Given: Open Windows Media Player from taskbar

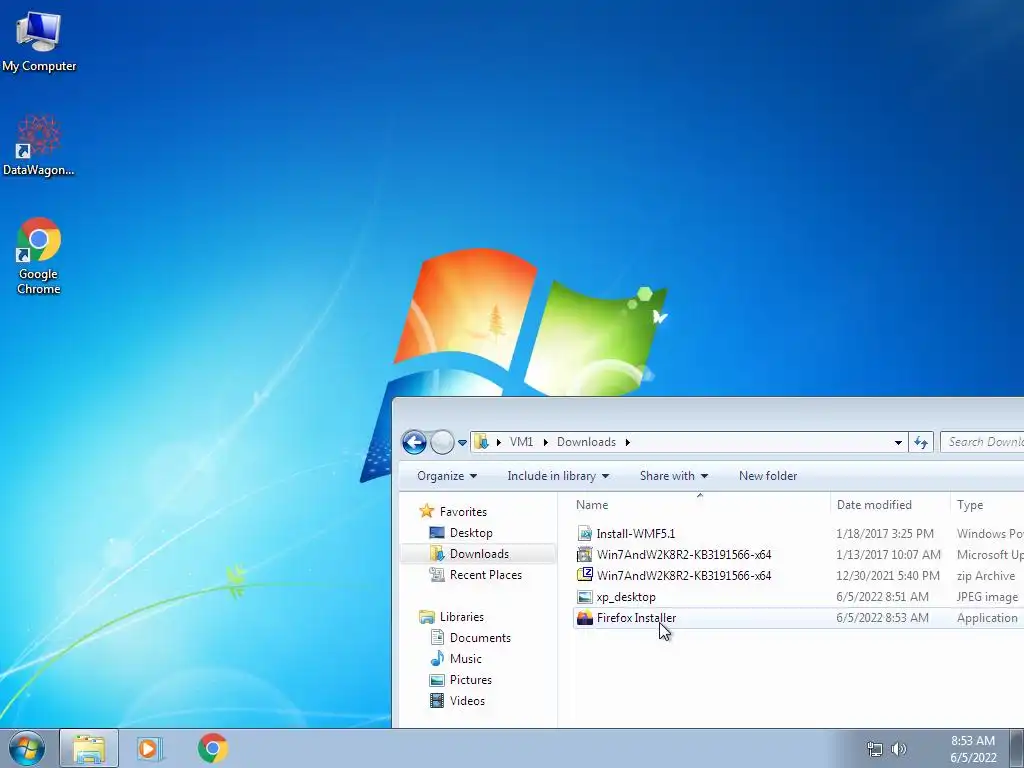Looking at the screenshot, I should coord(149,748).
